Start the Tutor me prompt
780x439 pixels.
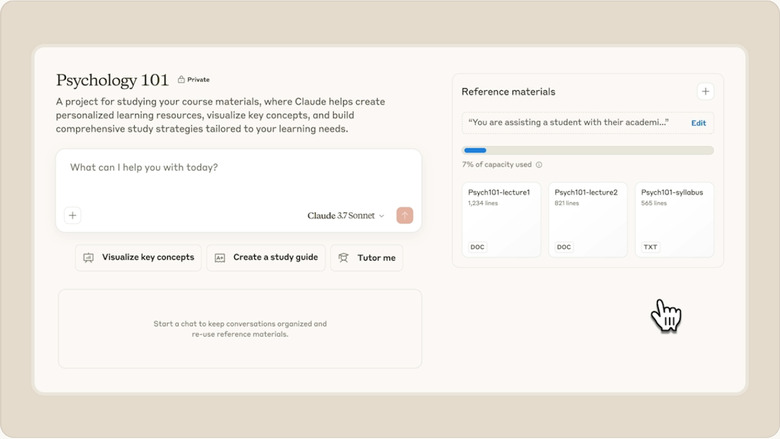click(x=366, y=258)
